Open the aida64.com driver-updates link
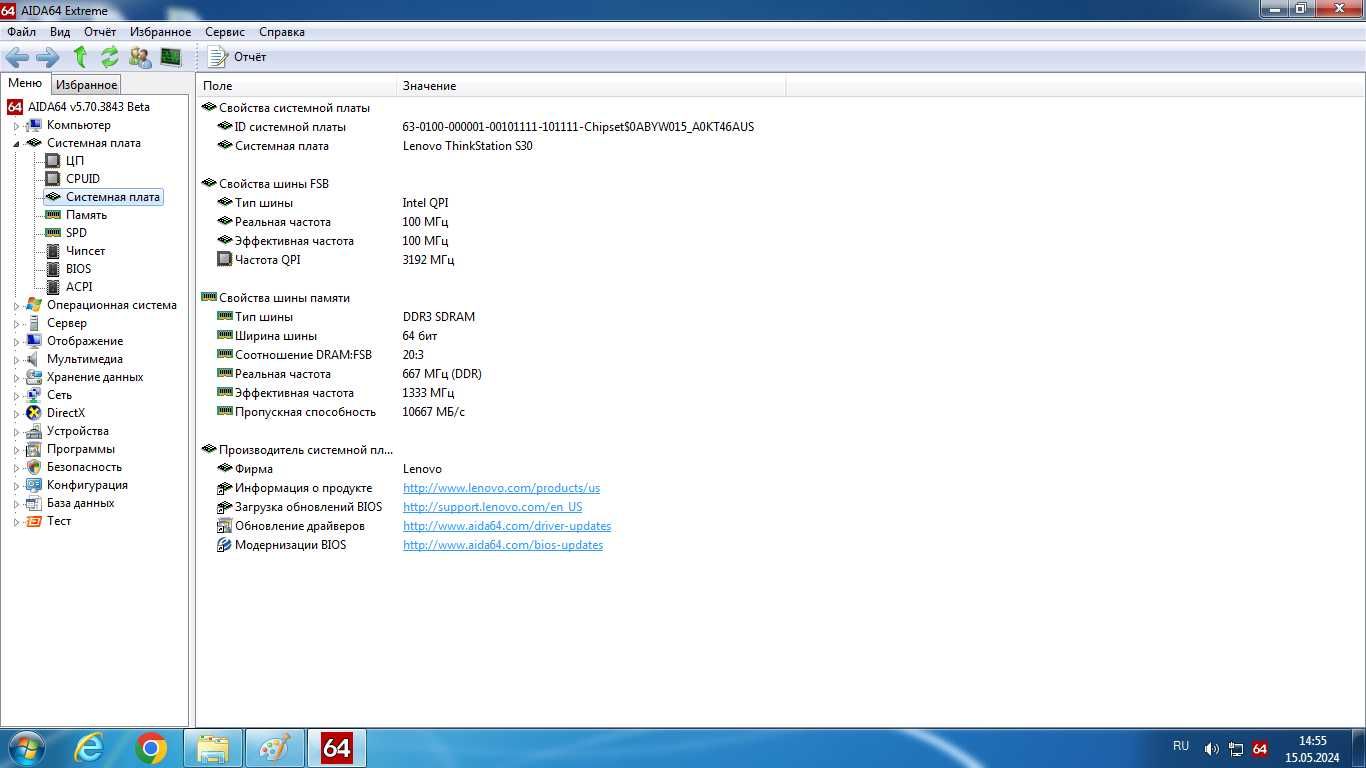The image size is (1366, 768). pos(507,526)
